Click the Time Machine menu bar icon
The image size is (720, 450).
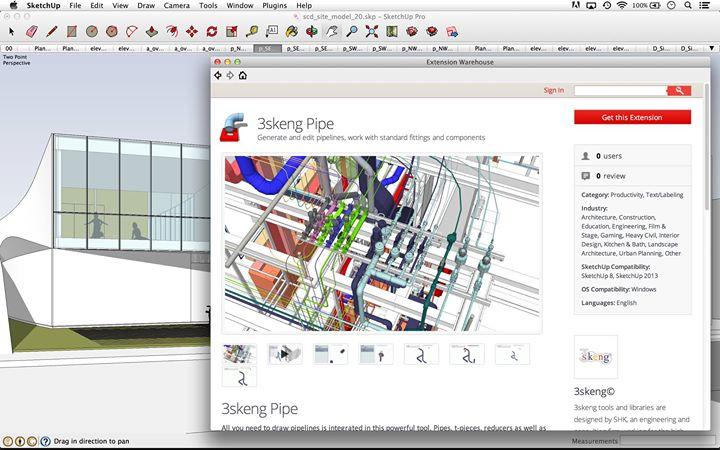pyautogui.click(x=607, y=5)
